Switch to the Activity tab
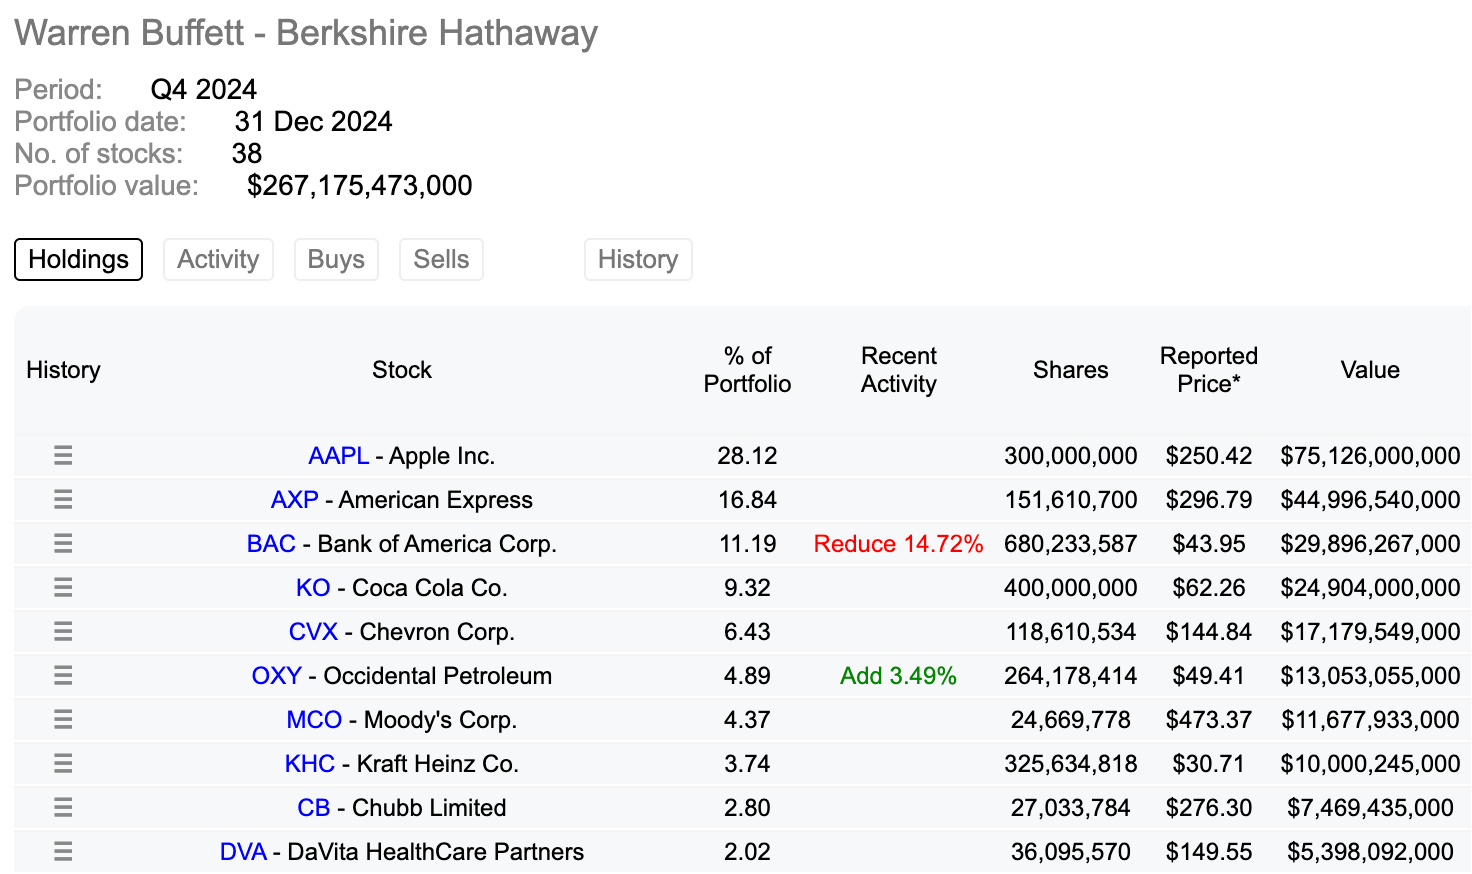 pyautogui.click(x=218, y=259)
